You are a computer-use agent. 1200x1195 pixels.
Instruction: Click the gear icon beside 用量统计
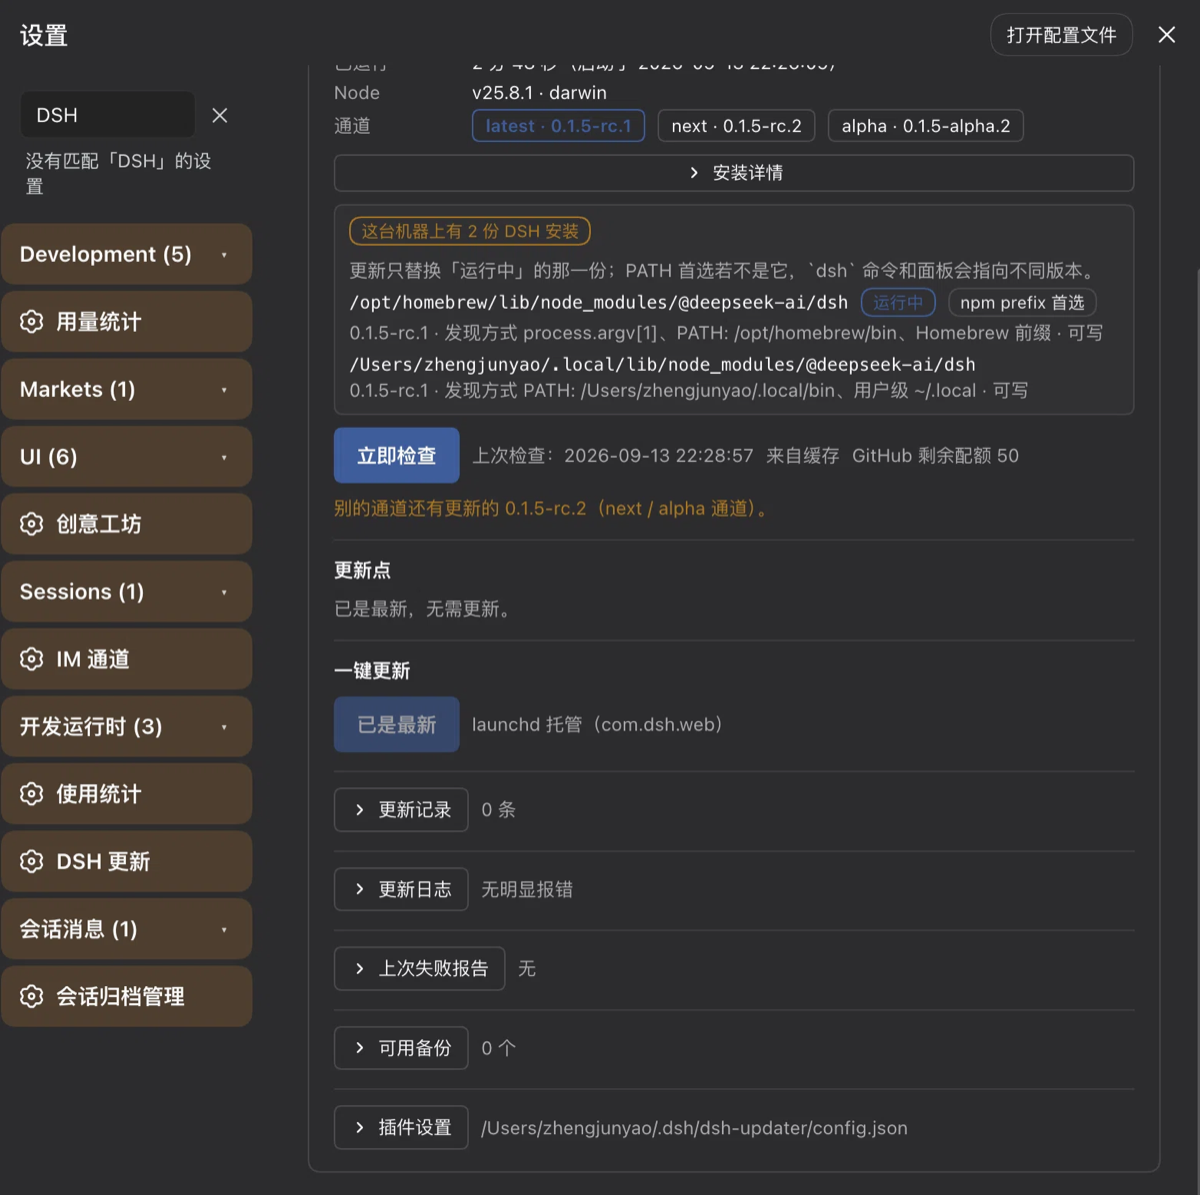click(x=32, y=322)
